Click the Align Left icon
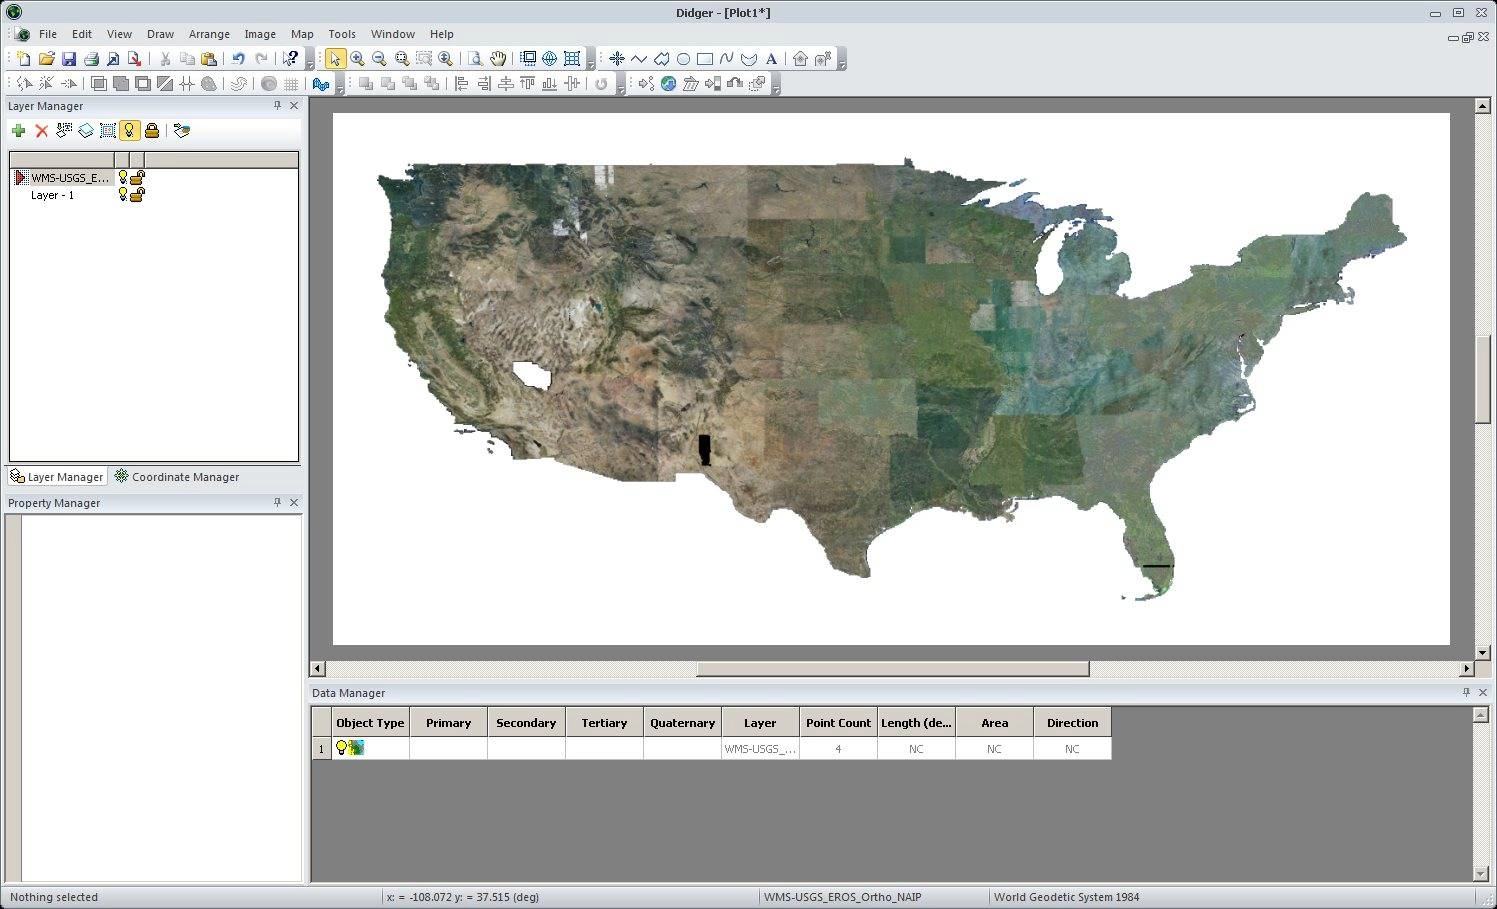 coord(462,84)
